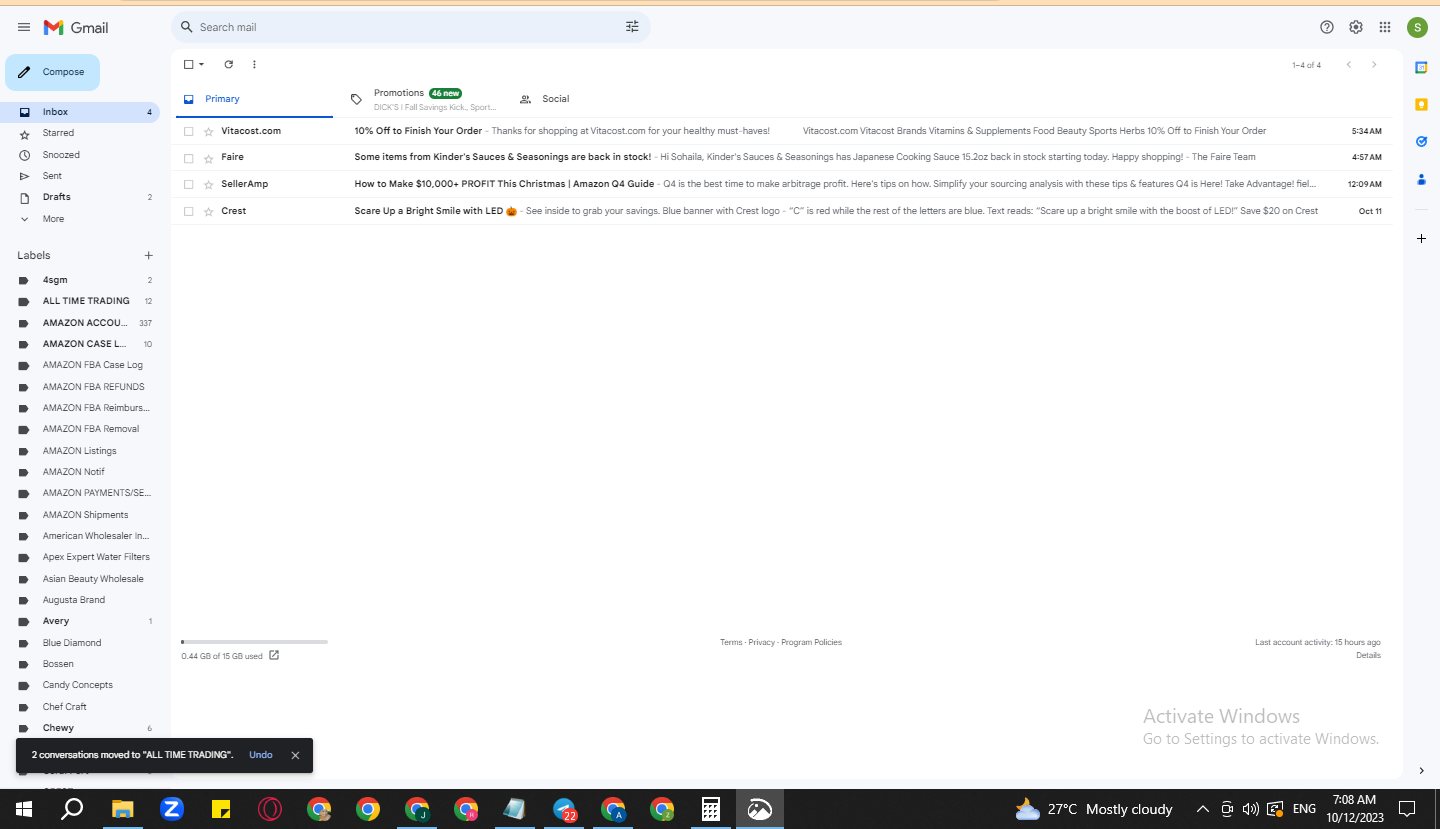This screenshot has height=829, width=1440.
Task: Open storage management link icon
Action: click(x=274, y=656)
